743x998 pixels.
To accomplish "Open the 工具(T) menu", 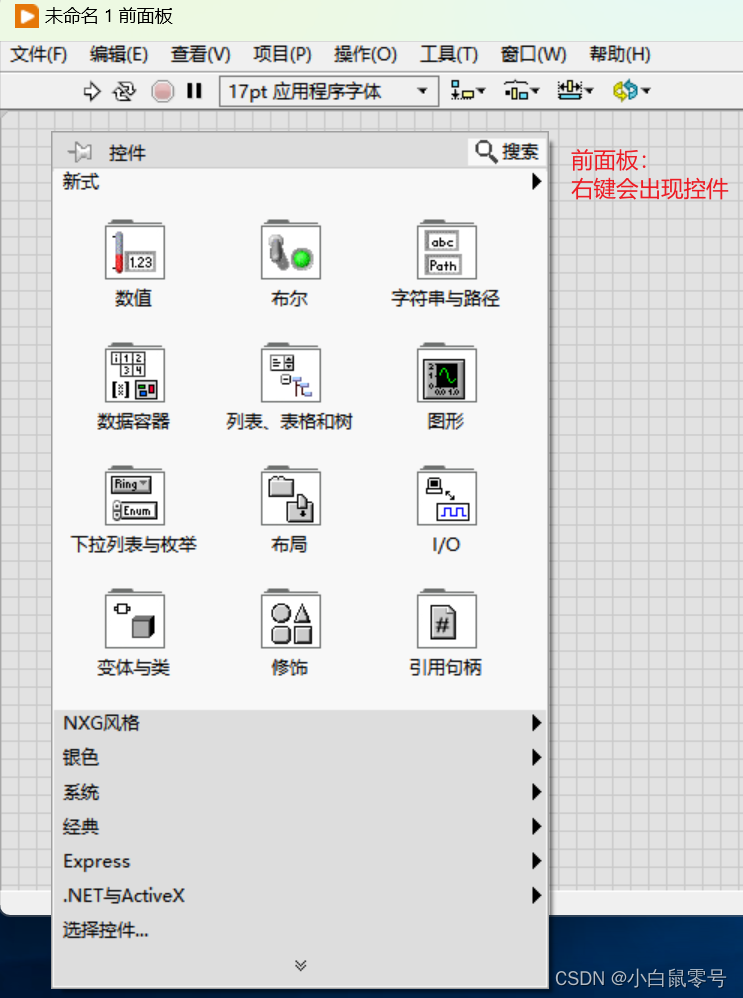I will pyautogui.click(x=448, y=54).
